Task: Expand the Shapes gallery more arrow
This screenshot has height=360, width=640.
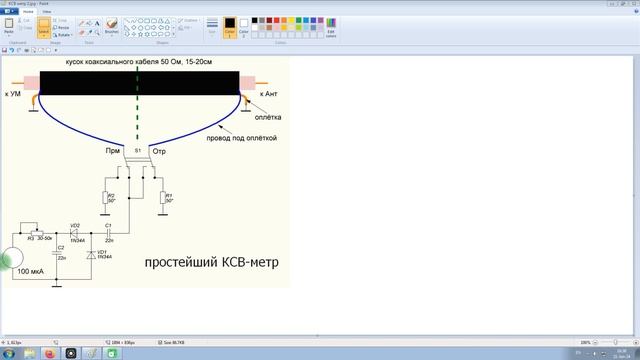Action: click(174, 35)
